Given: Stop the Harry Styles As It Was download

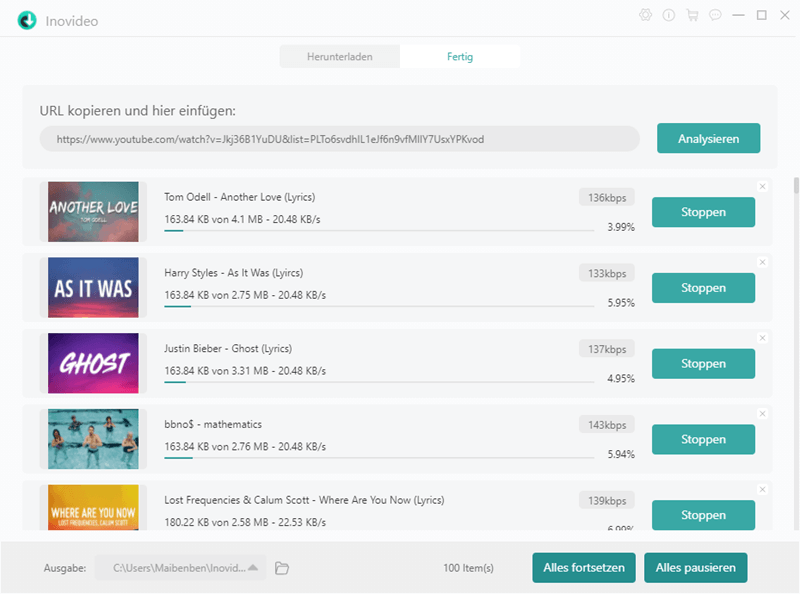Looking at the screenshot, I should click(x=703, y=288).
